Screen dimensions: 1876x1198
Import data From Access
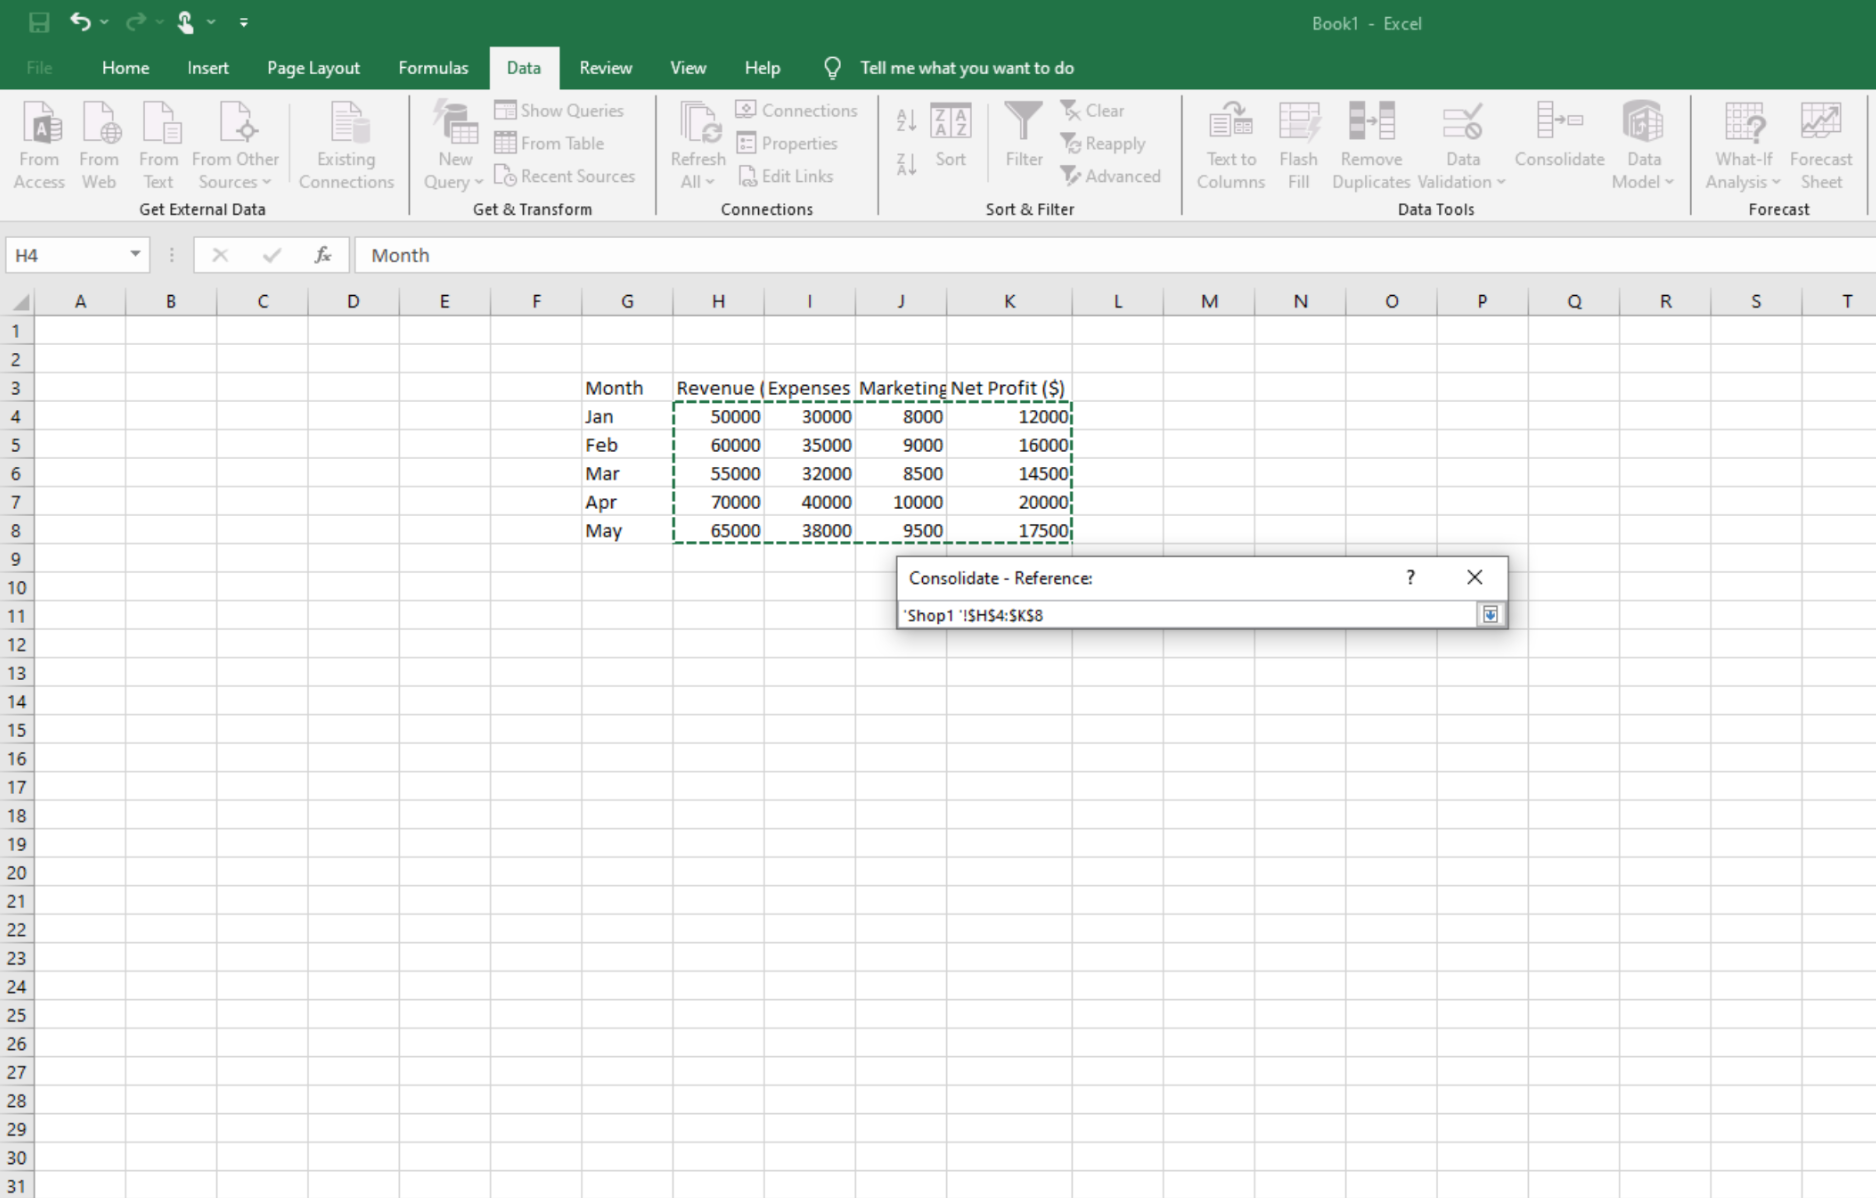point(39,146)
